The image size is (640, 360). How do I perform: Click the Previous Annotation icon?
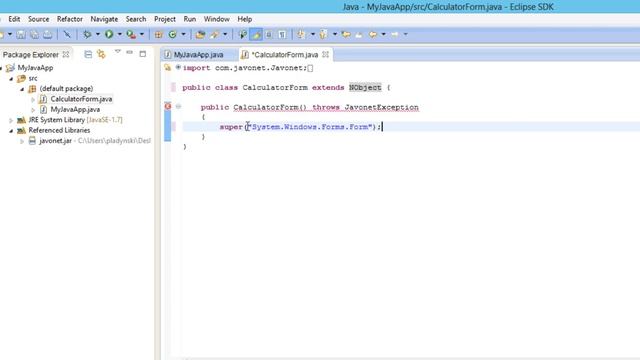point(323,35)
